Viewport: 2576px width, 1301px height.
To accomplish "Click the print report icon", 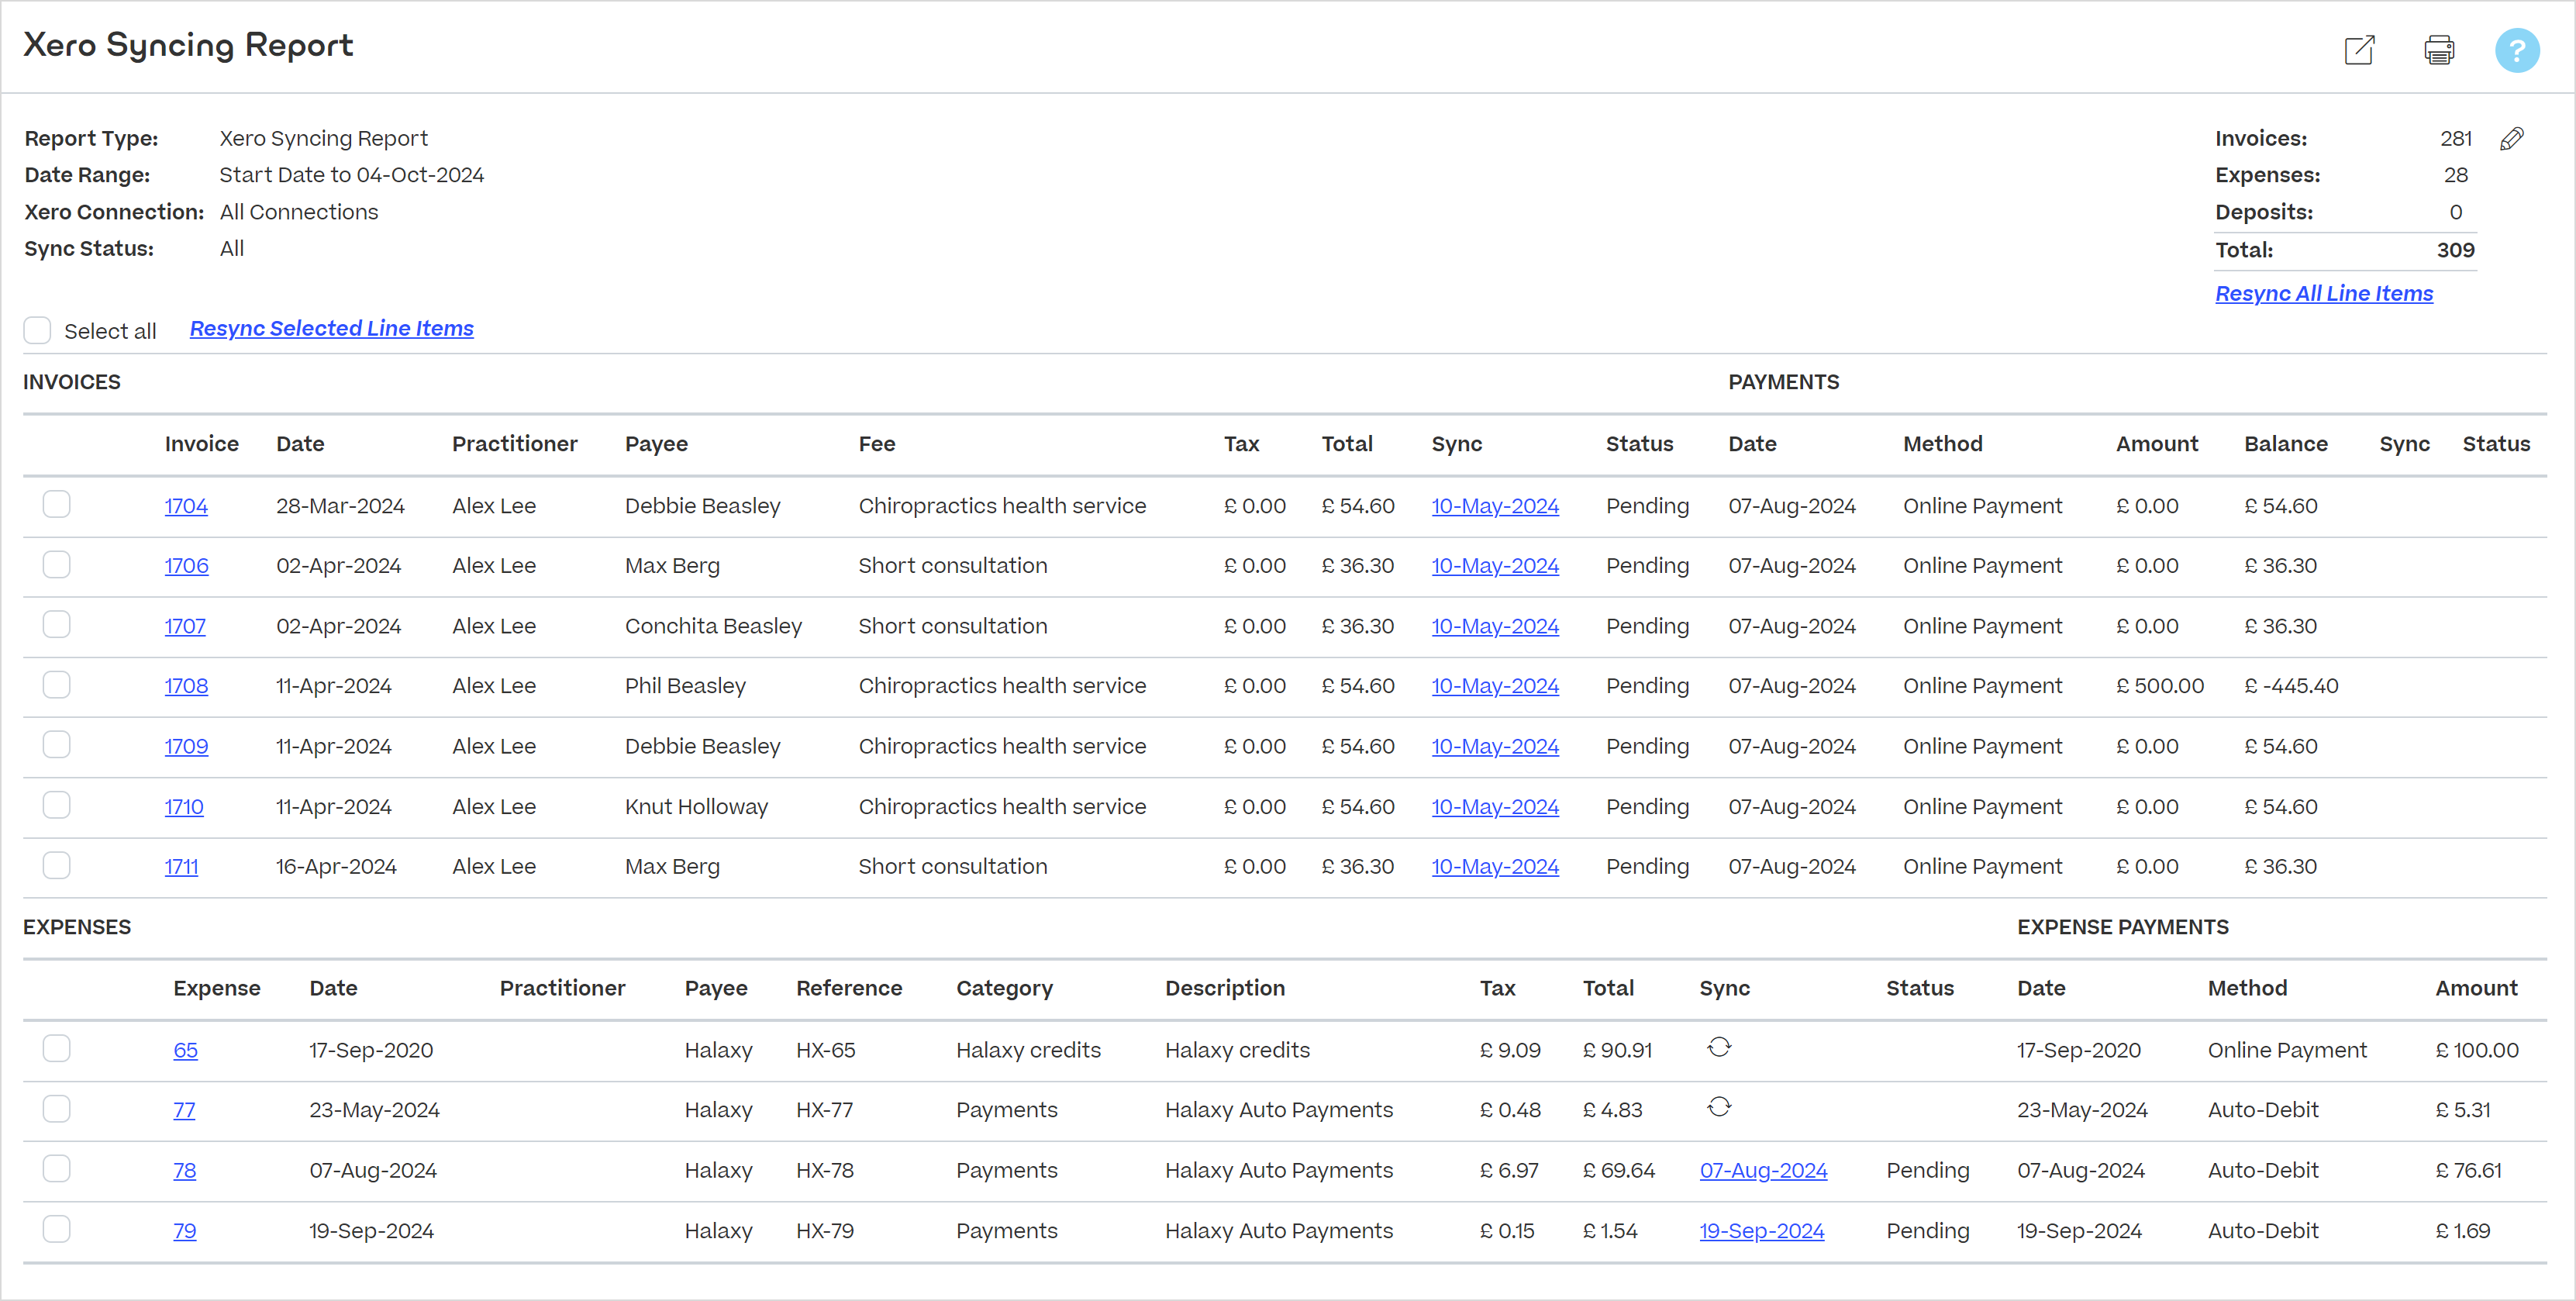I will tap(2439, 50).
